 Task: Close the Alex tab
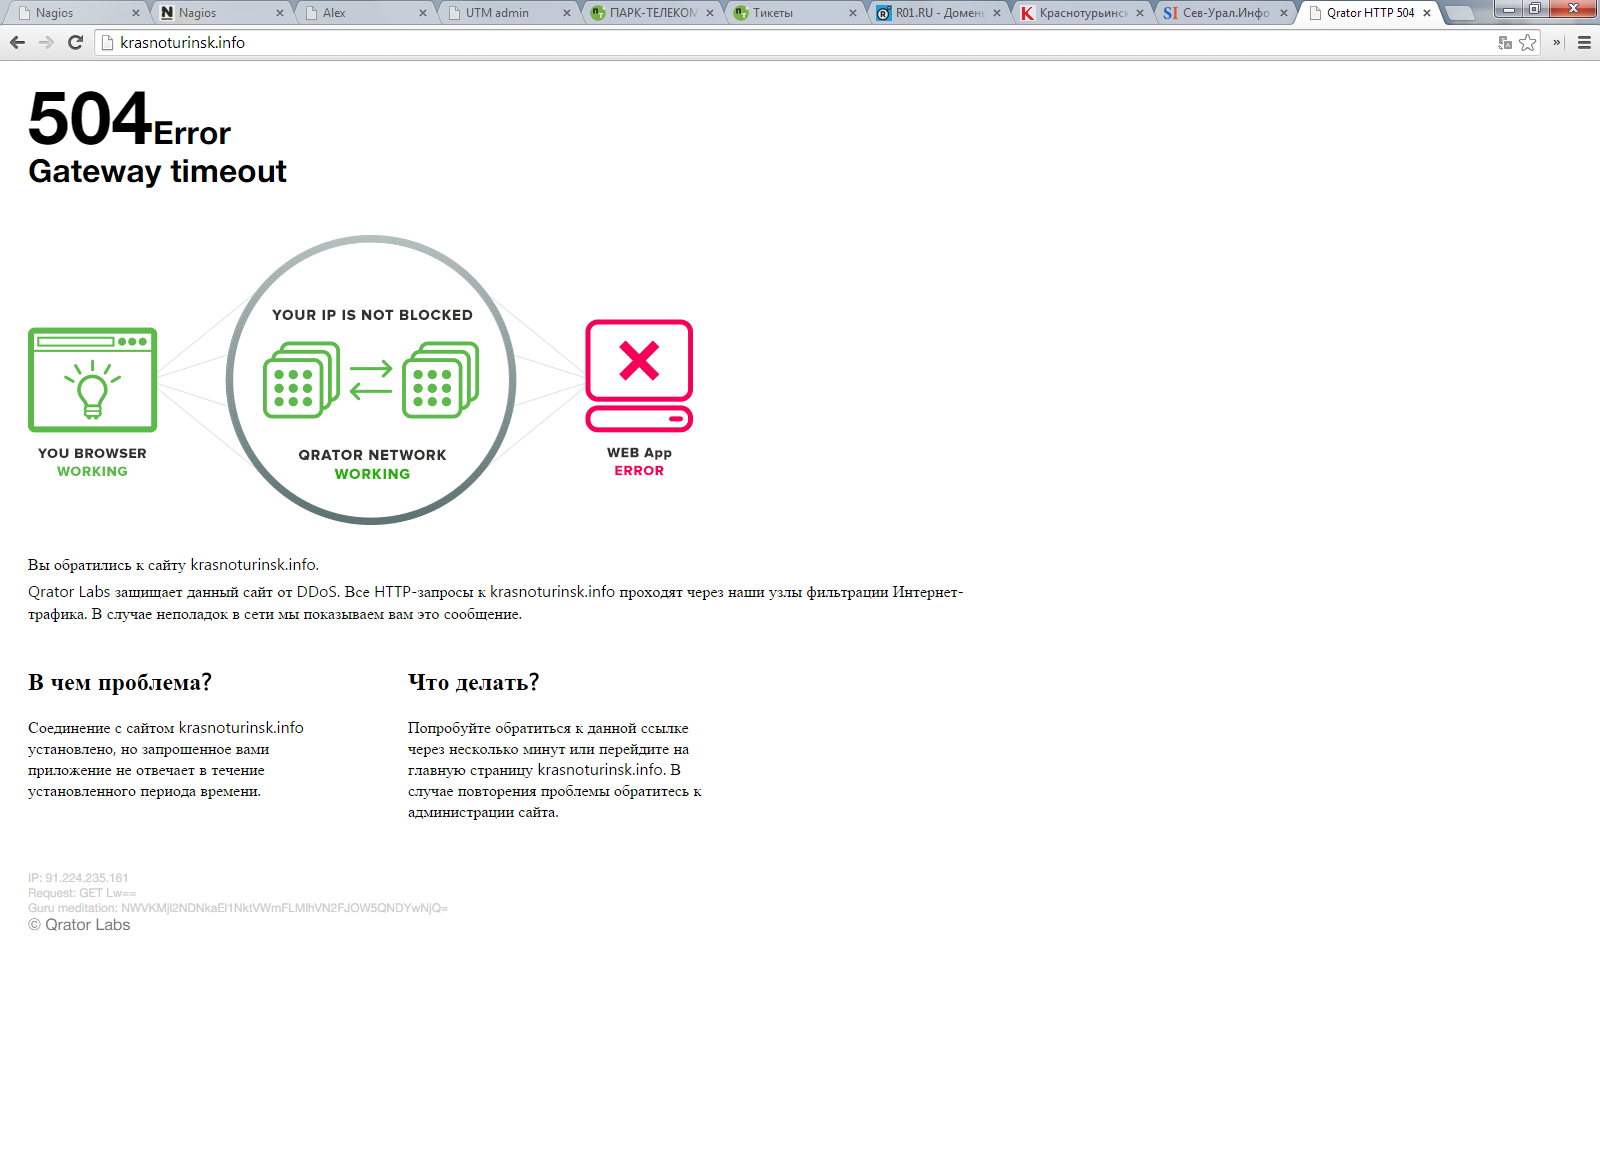[x=423, y=13]
